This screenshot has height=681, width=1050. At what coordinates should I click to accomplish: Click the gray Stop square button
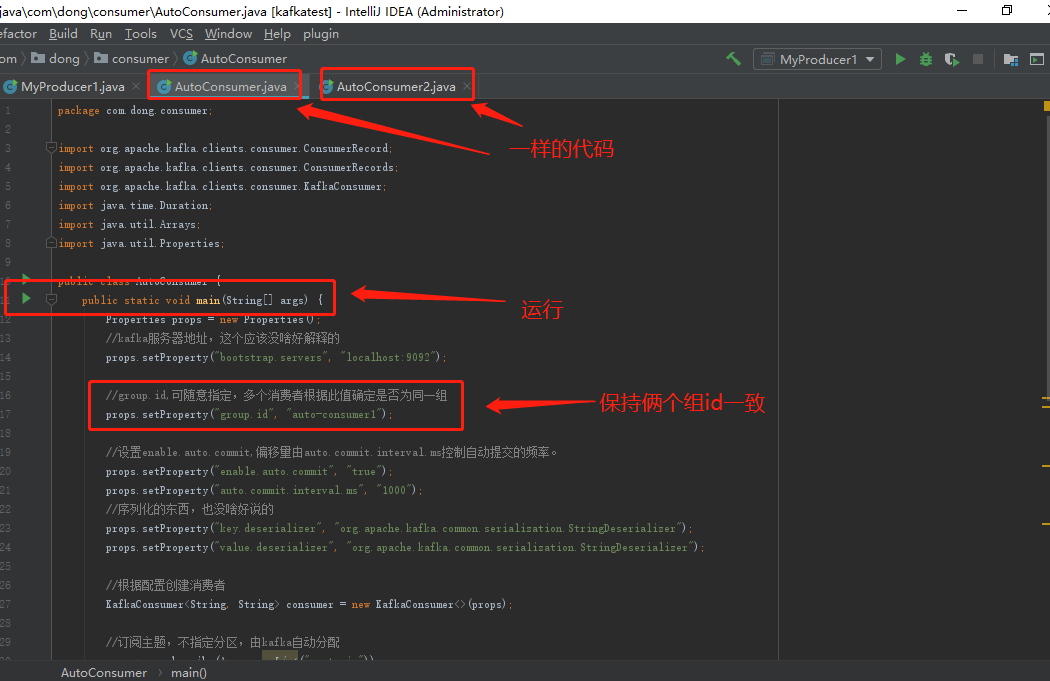click(978, 60)
